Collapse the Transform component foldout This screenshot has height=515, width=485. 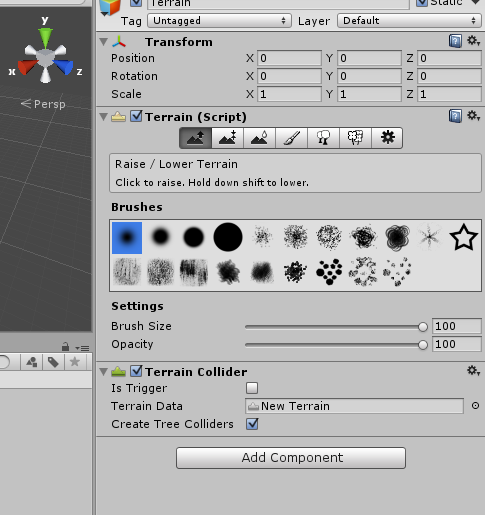click(104, 42)
